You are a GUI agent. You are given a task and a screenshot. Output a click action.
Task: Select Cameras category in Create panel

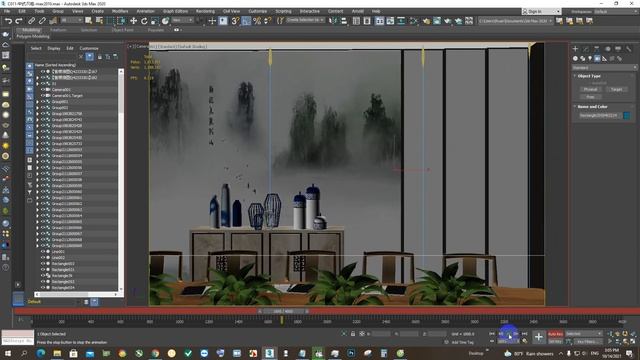(x=597, y=59)
